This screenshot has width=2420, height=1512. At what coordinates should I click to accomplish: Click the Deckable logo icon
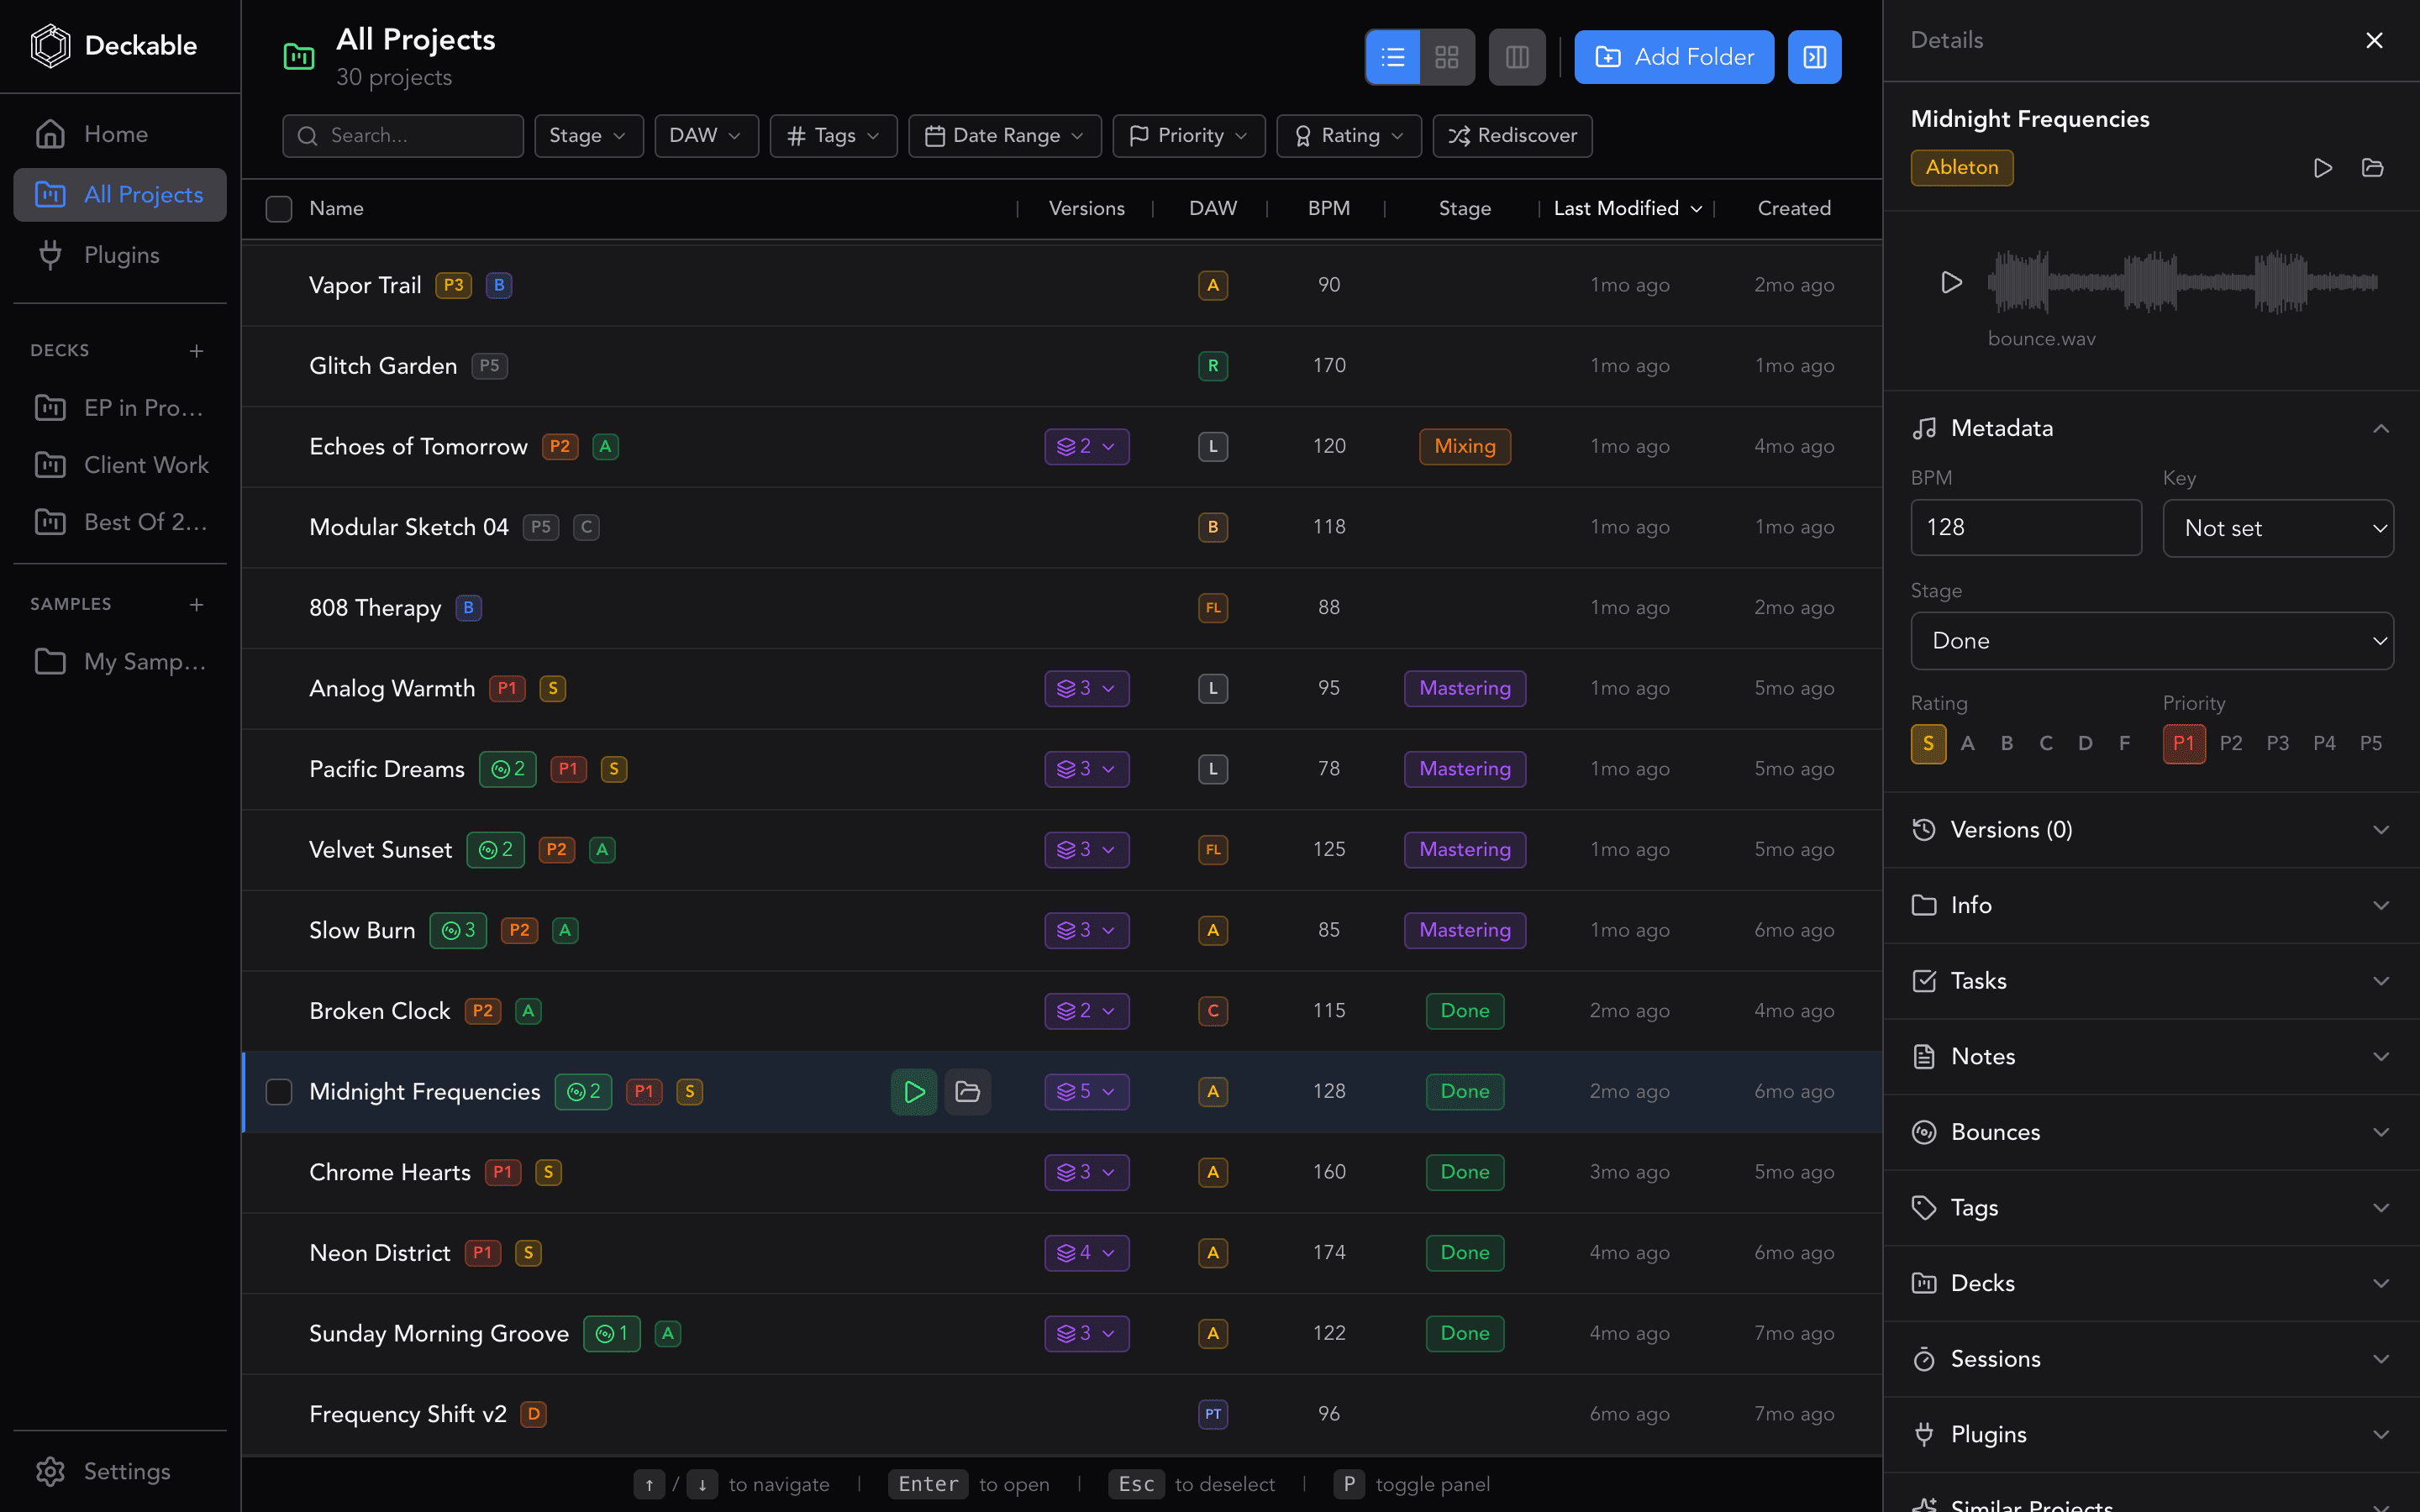[50, 46]
